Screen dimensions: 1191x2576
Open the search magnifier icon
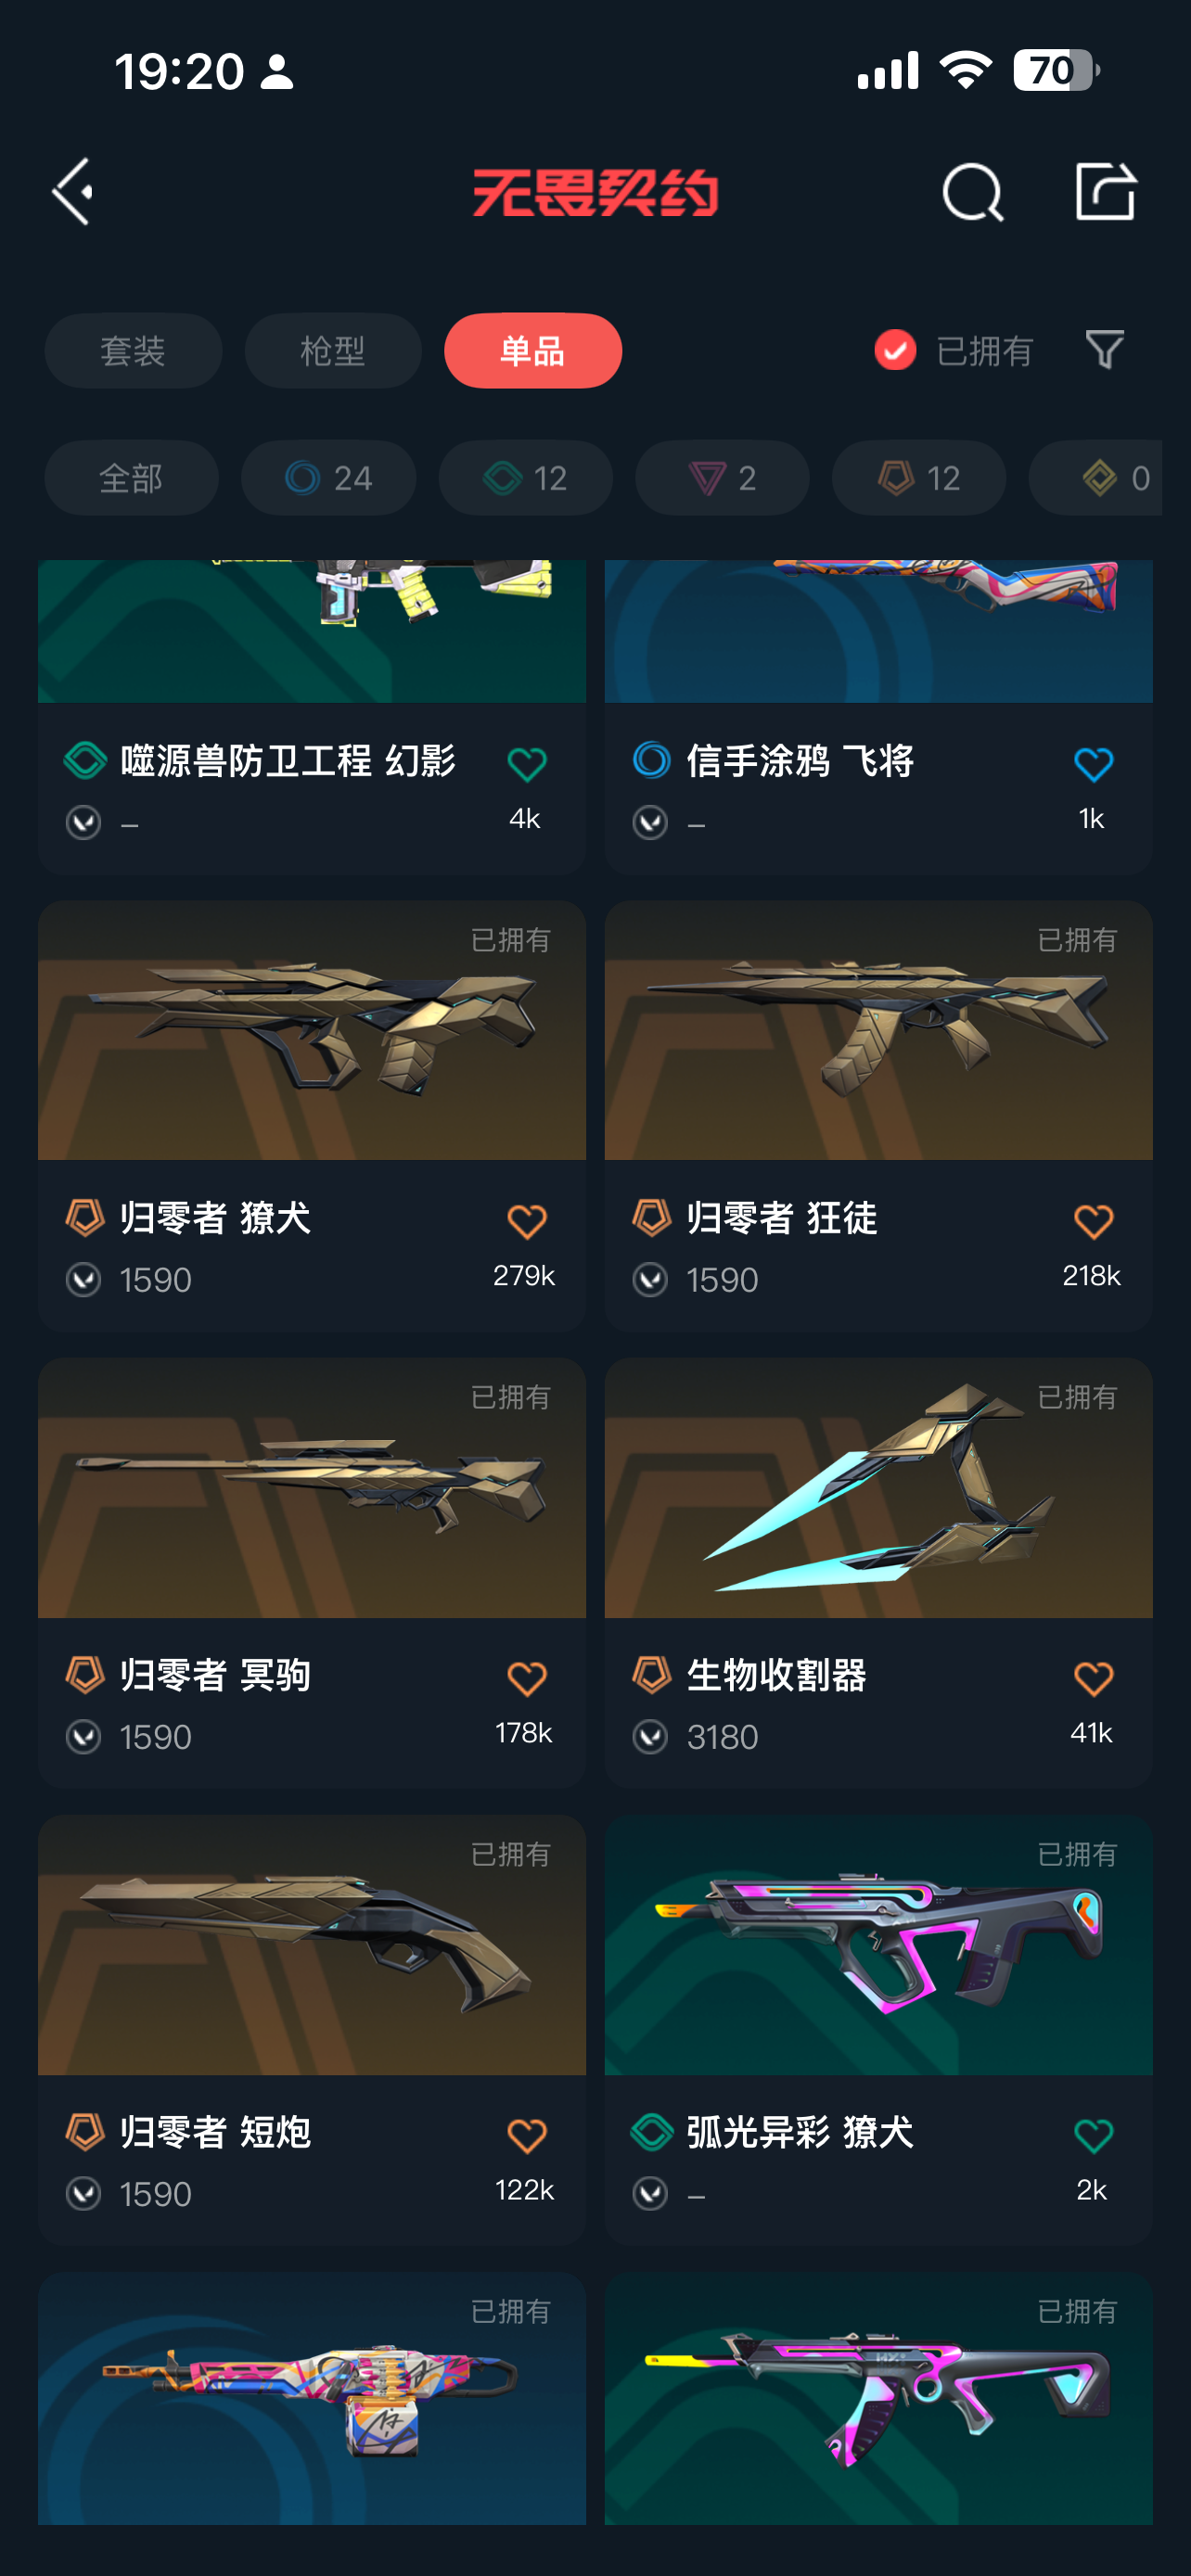coord(973,191)
